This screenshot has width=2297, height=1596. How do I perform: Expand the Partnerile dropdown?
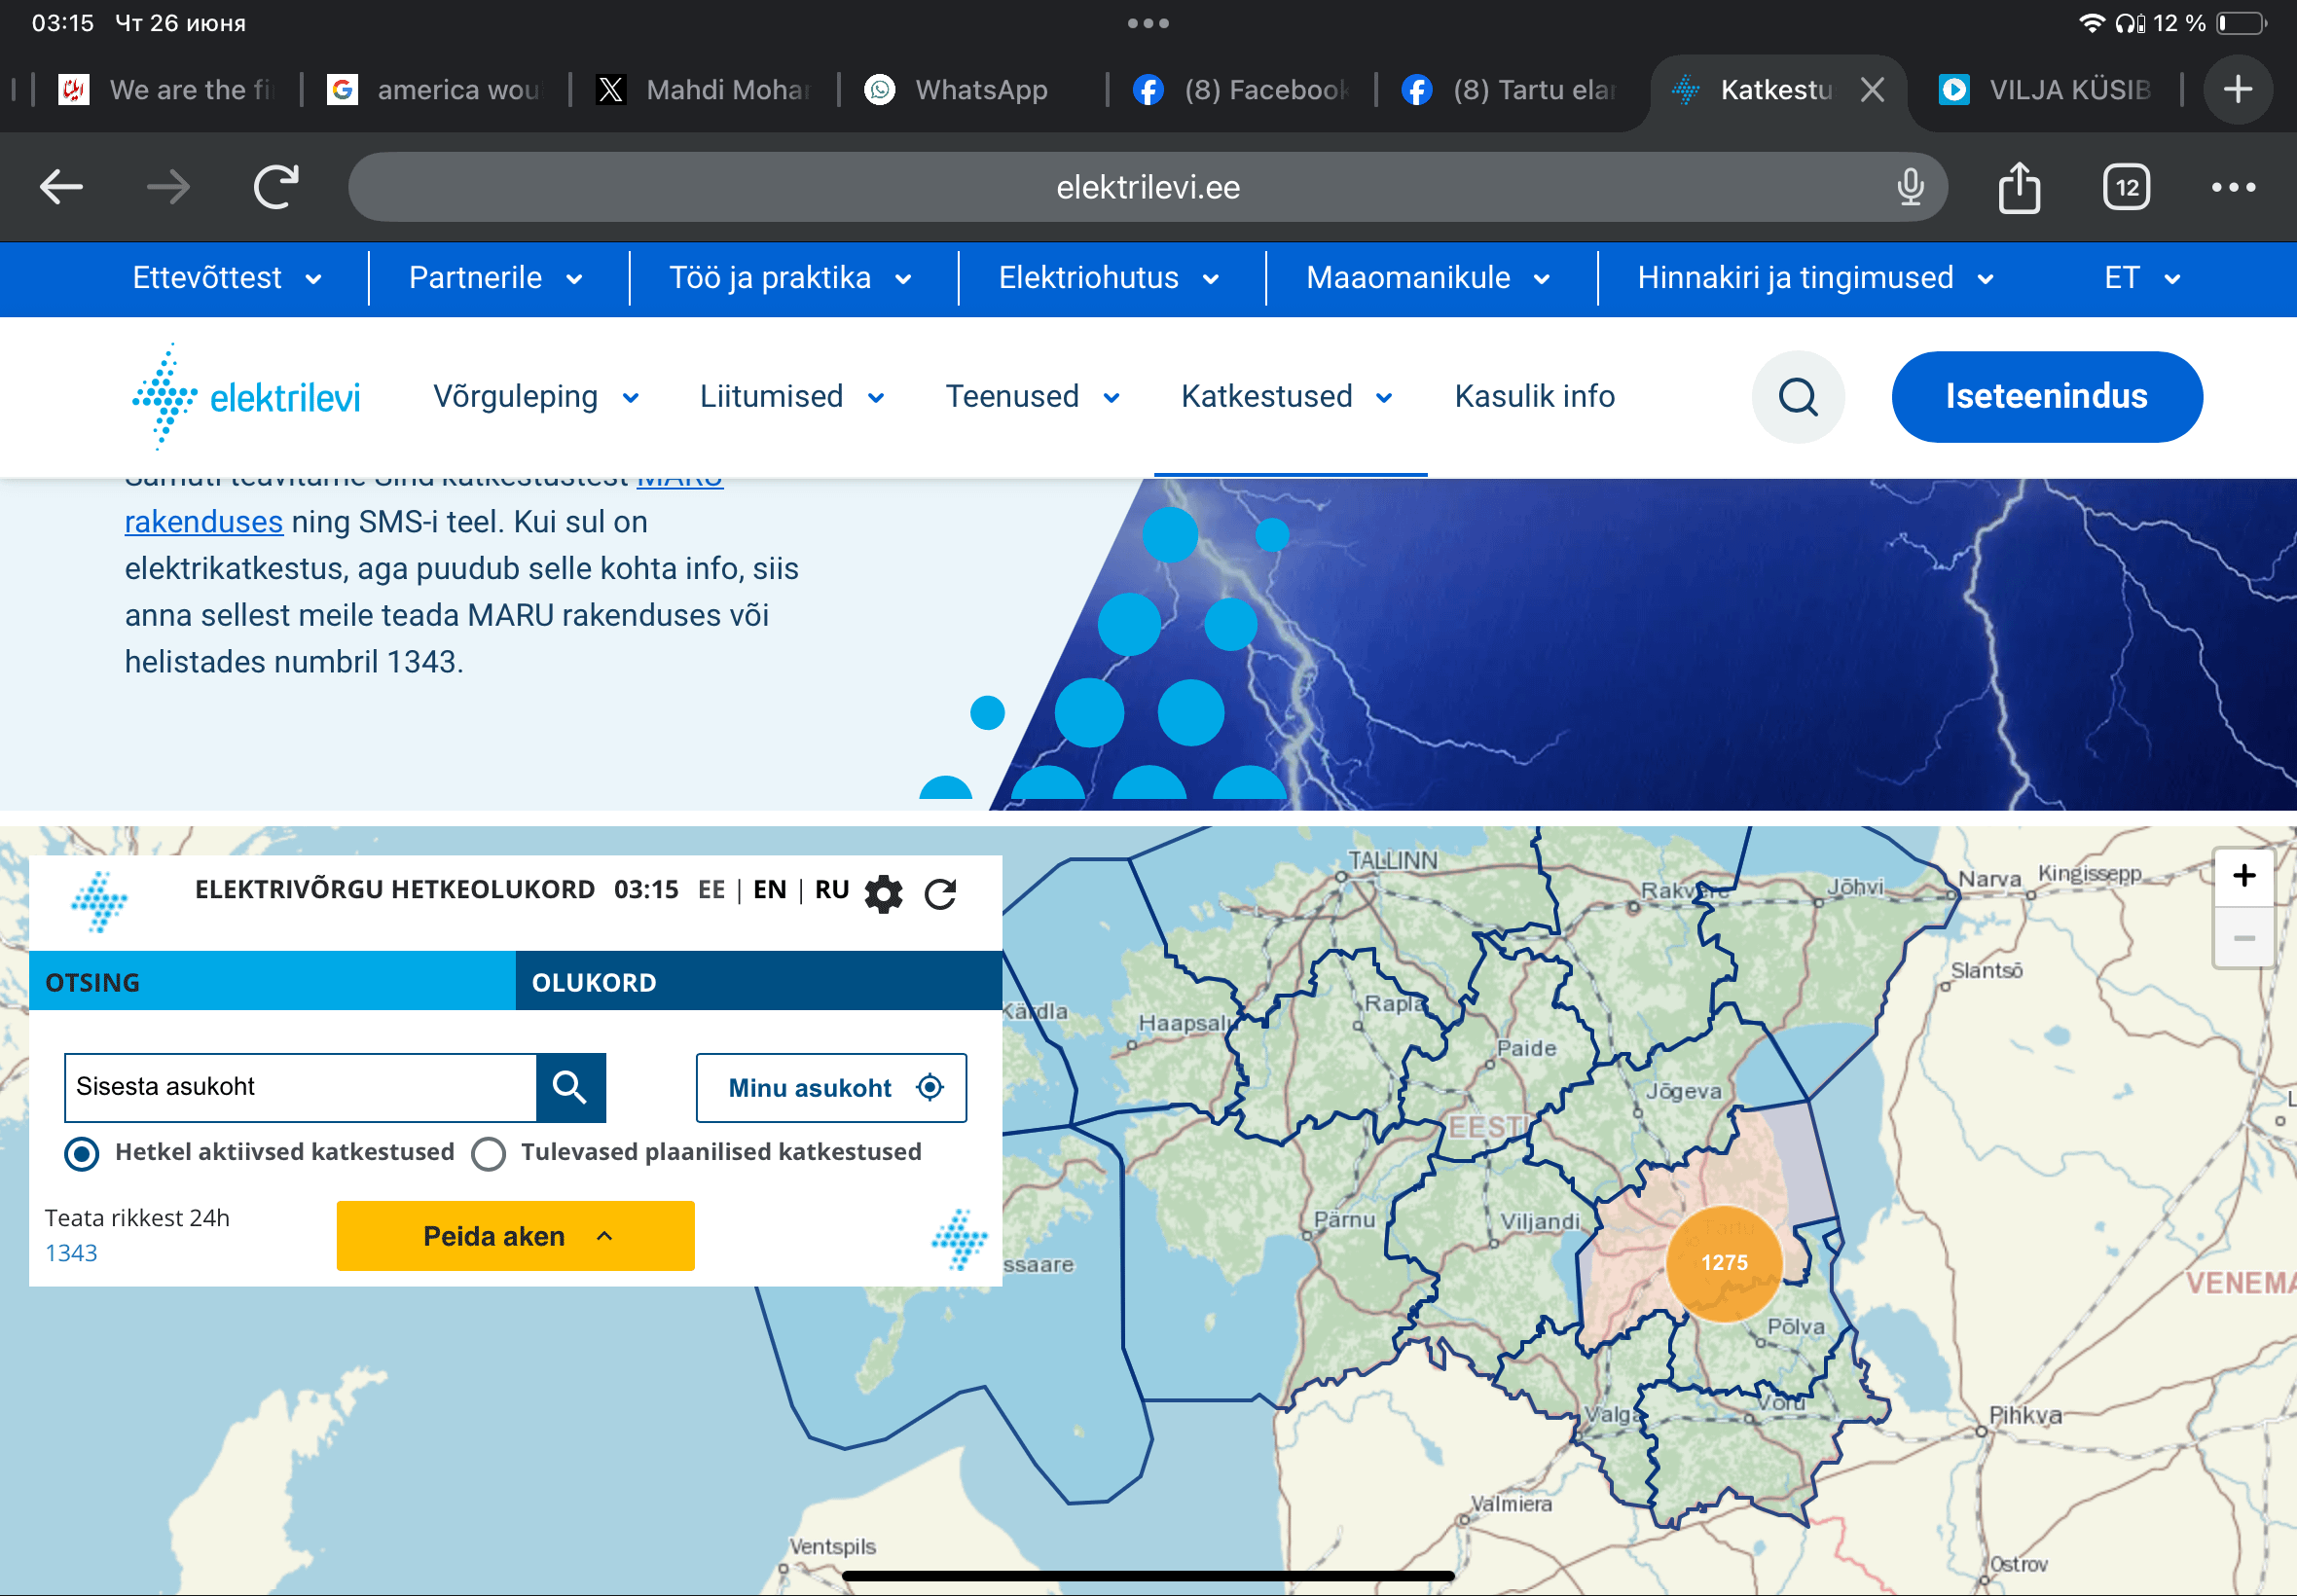click(x=496, y=278)
